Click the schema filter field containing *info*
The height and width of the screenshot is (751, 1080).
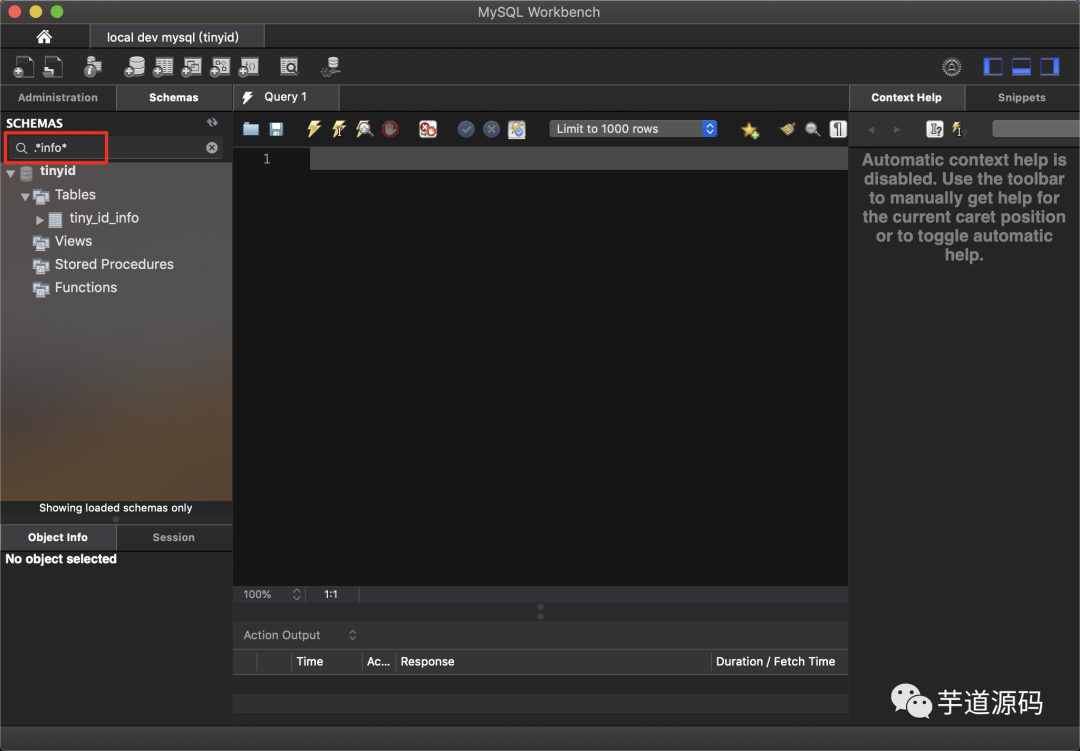coord(114,147)
